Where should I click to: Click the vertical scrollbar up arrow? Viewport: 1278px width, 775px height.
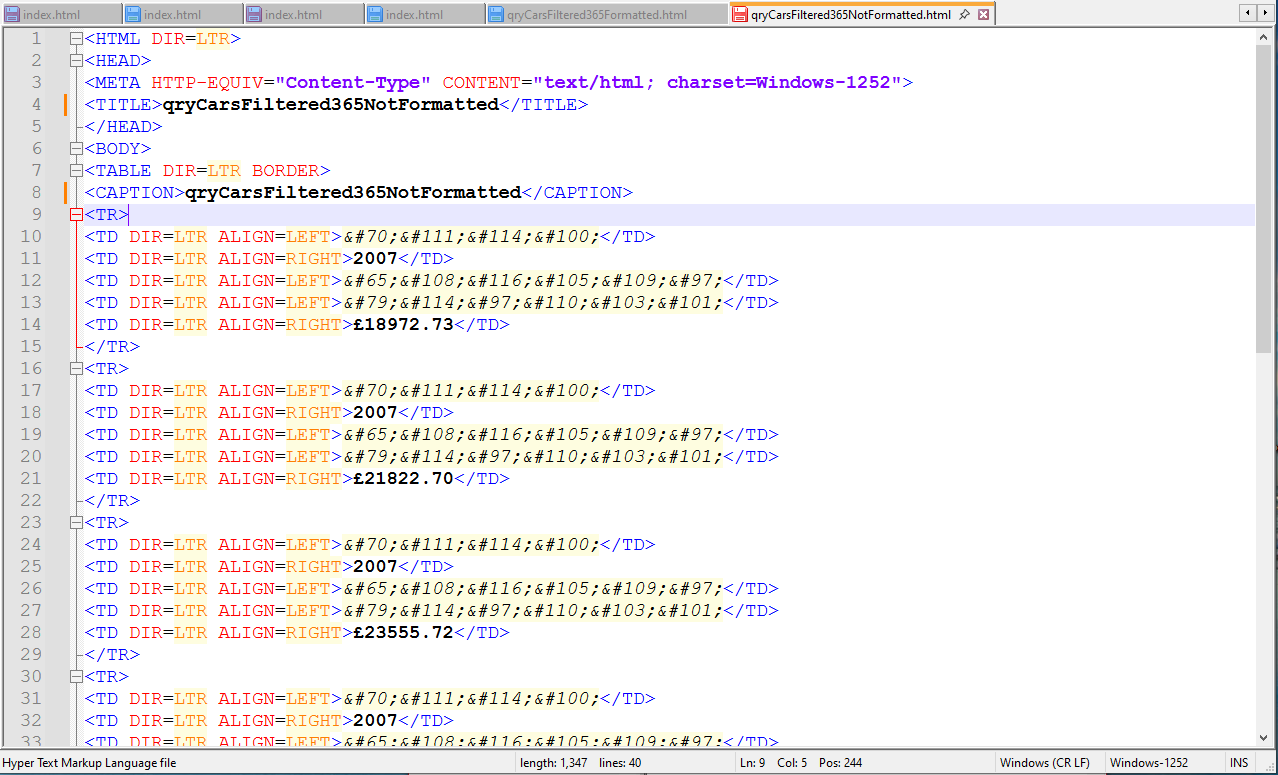pyautogui.click(x=1264, y=35)
